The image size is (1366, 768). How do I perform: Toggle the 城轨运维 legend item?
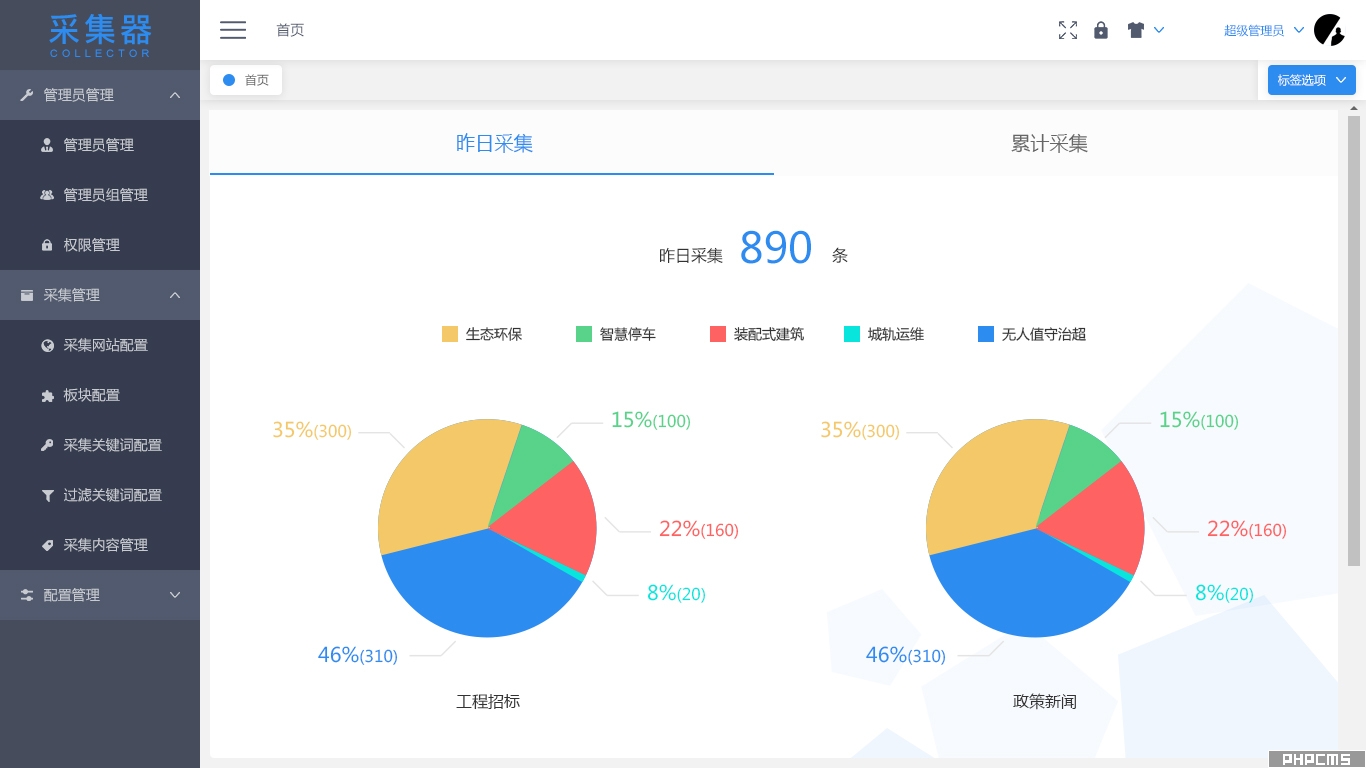[884, 334]
